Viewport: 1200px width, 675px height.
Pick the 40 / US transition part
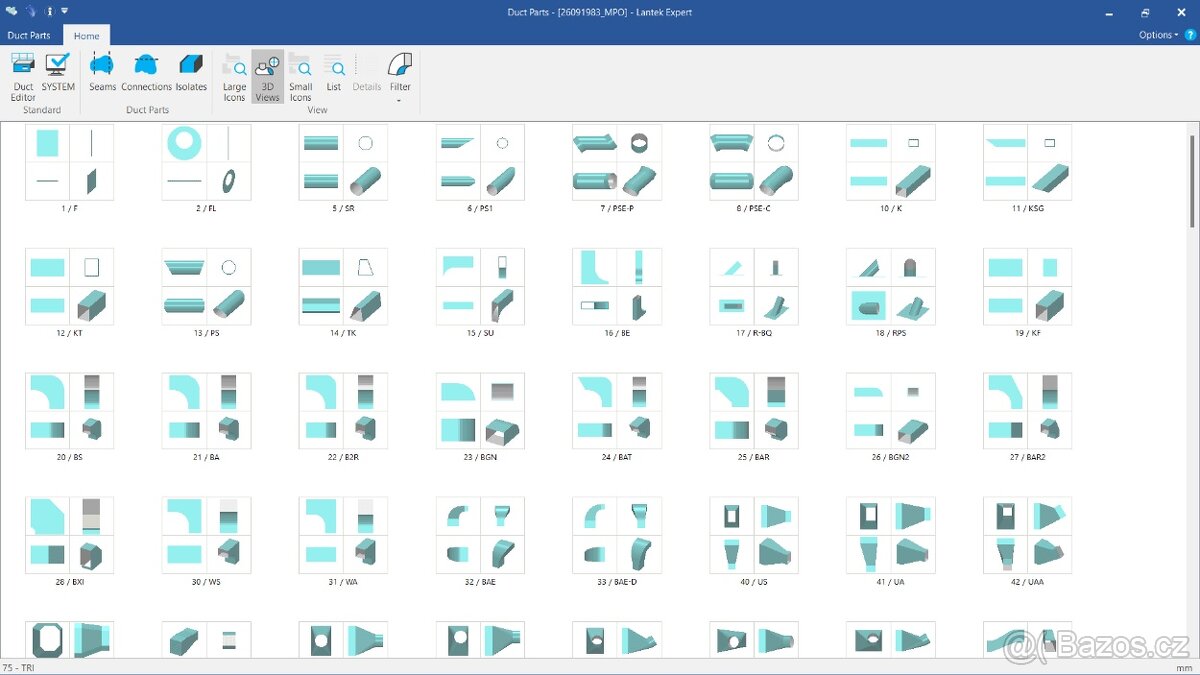[x=753, y=535]
